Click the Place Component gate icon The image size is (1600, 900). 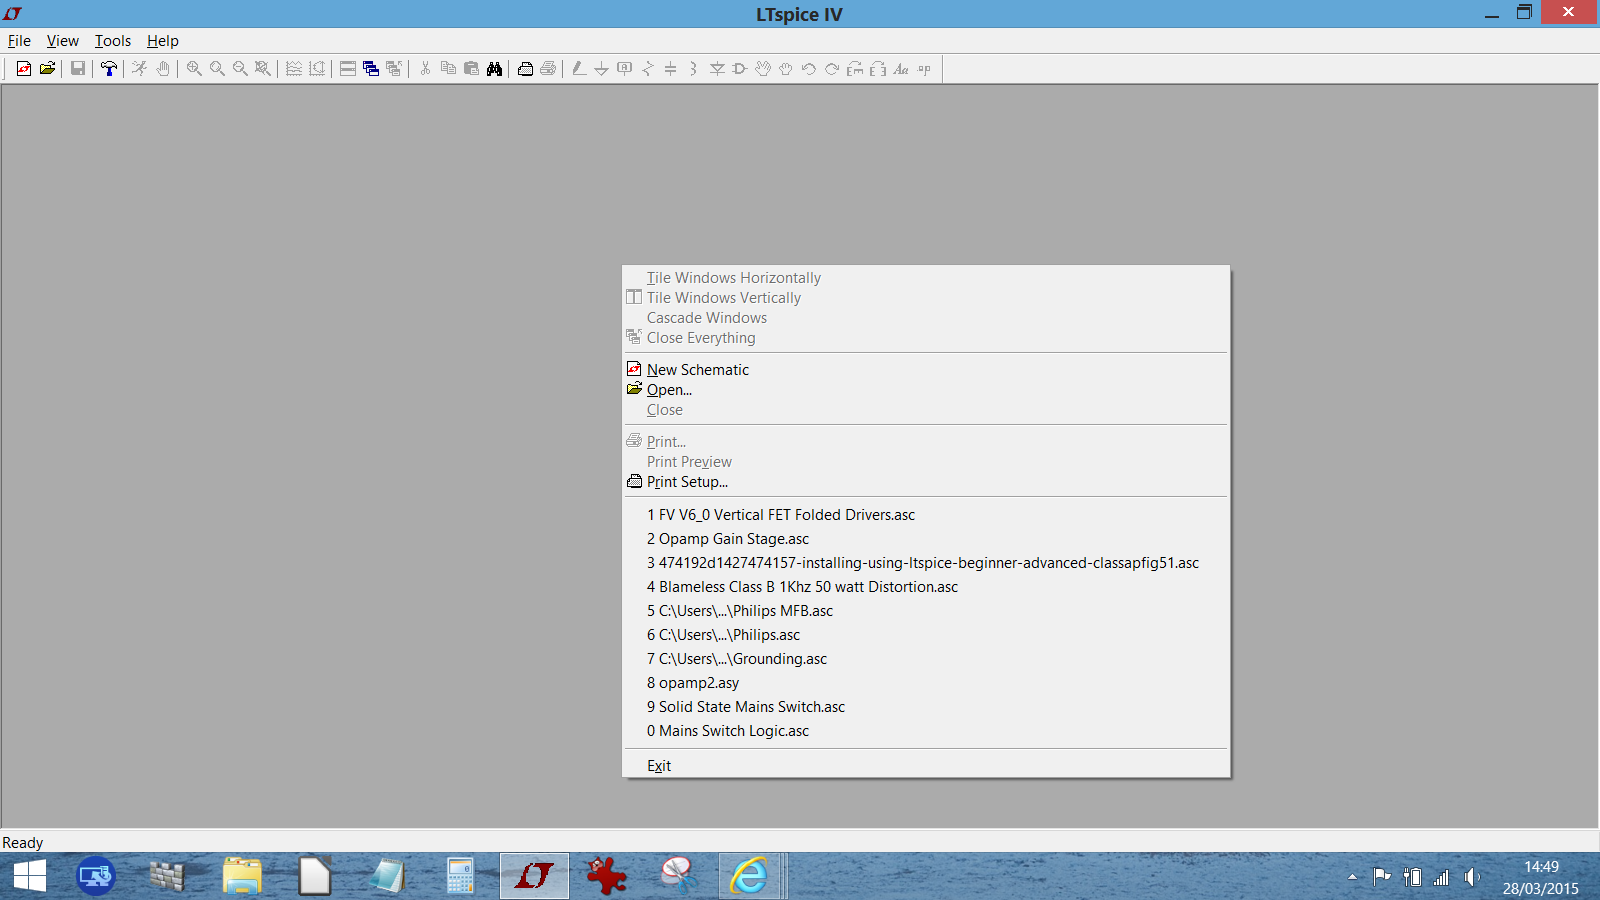(x=740, y=69)
